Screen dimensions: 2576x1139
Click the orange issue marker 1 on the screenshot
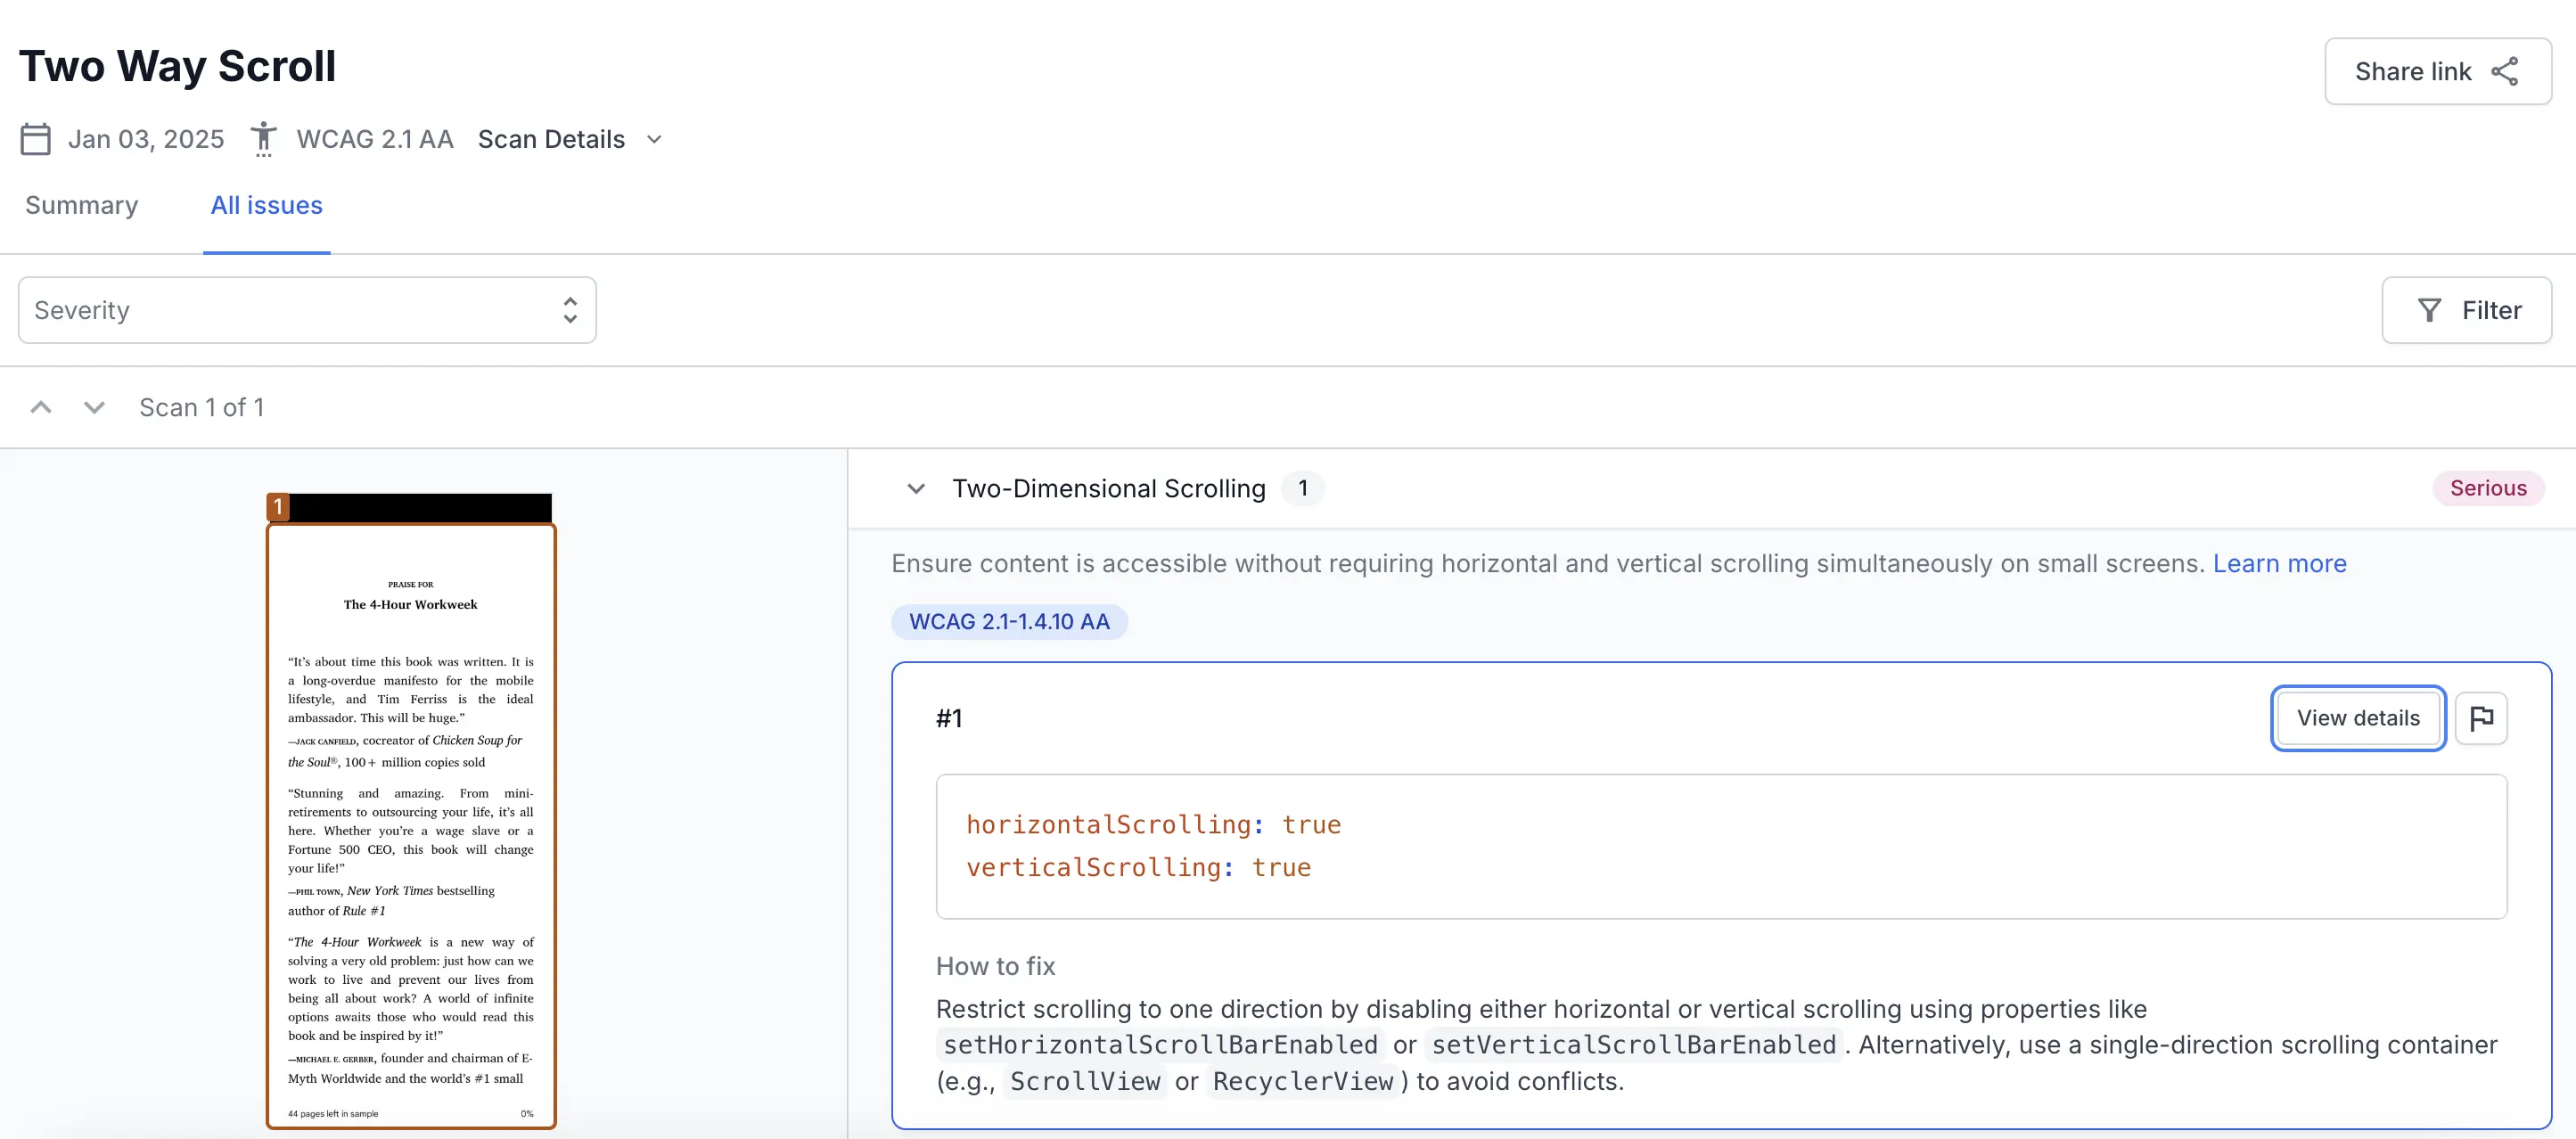[278, 507]
